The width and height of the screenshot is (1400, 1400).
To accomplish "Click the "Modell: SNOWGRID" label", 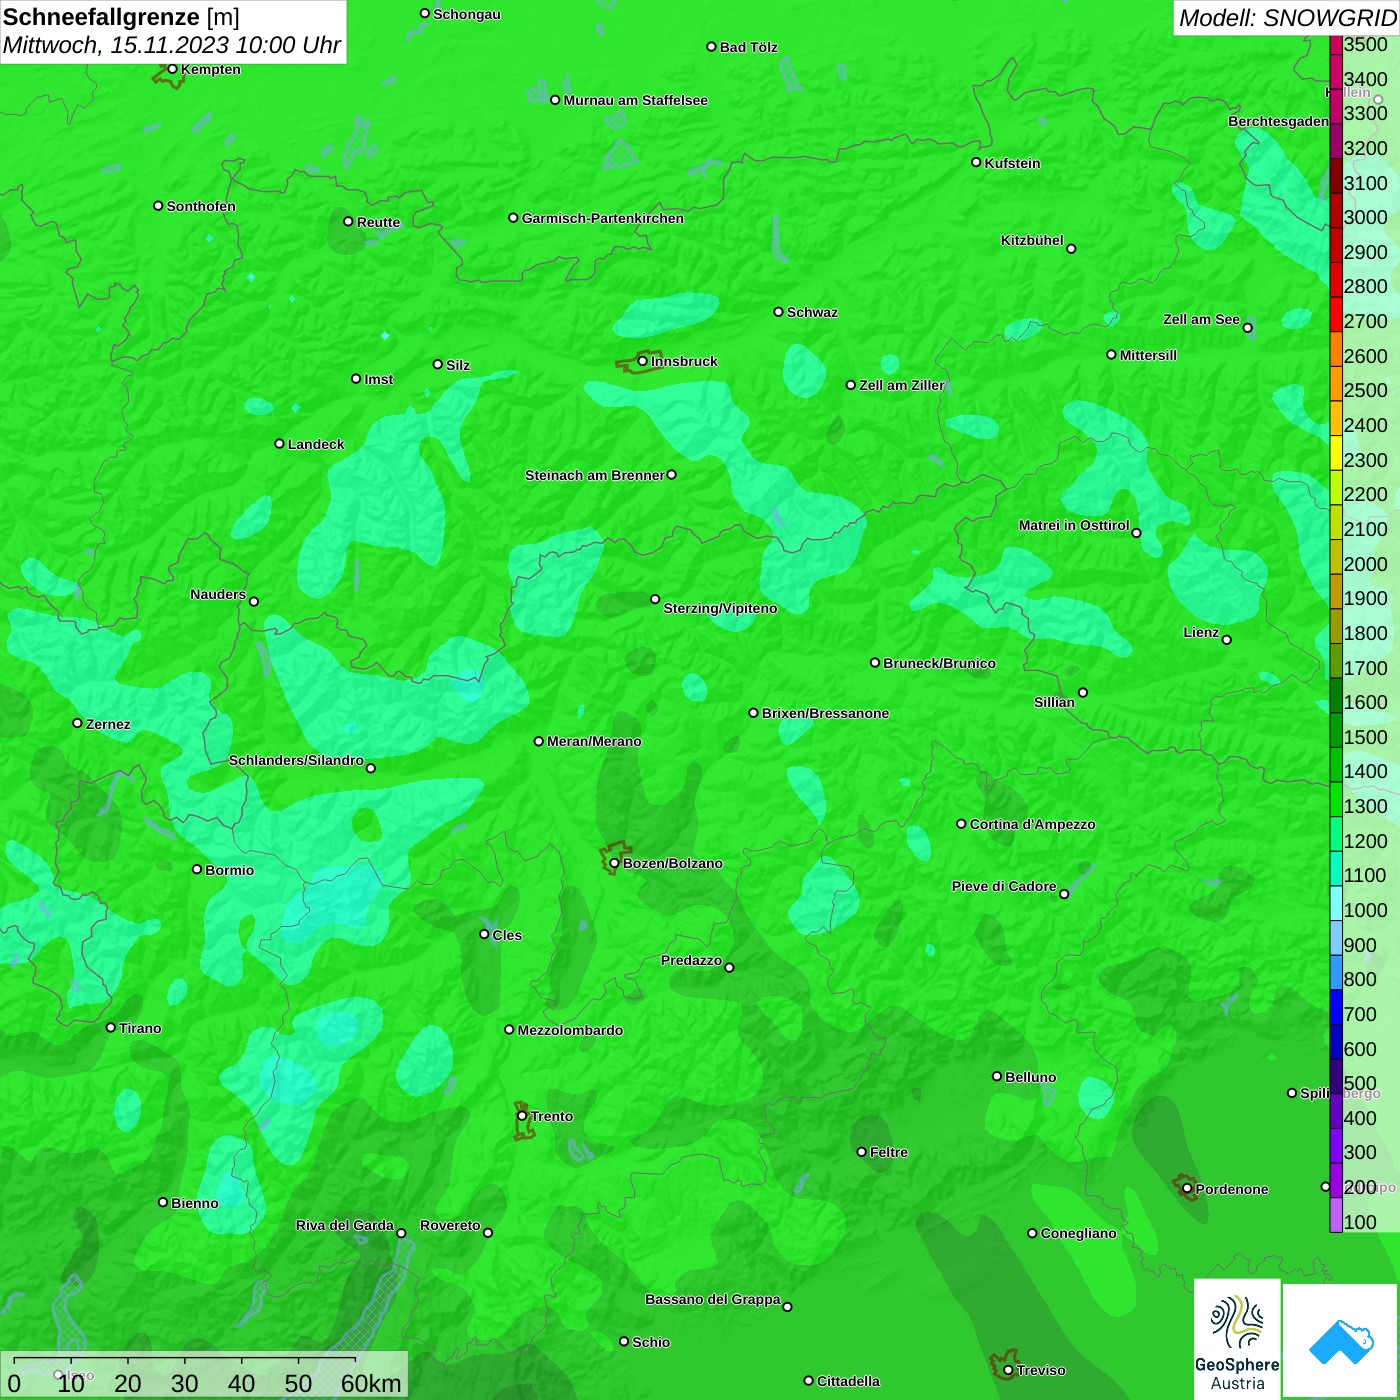I will [x=1287, y=18].
